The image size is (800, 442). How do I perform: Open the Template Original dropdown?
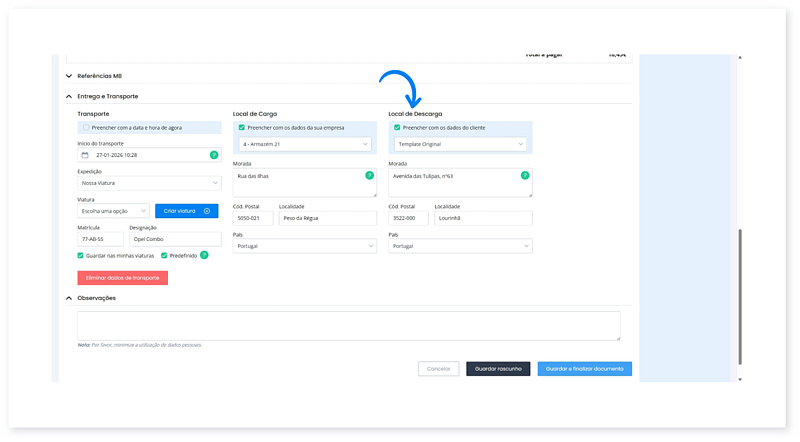click(x=460, y=144)
